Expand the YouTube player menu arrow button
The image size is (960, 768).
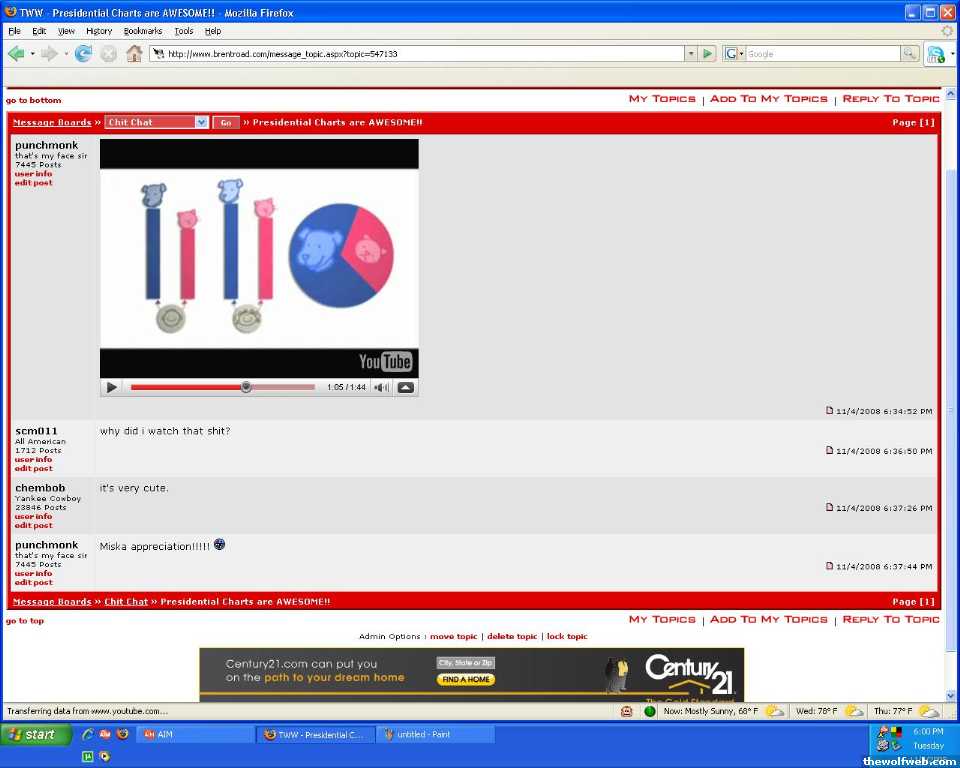(x=406, y=387)
